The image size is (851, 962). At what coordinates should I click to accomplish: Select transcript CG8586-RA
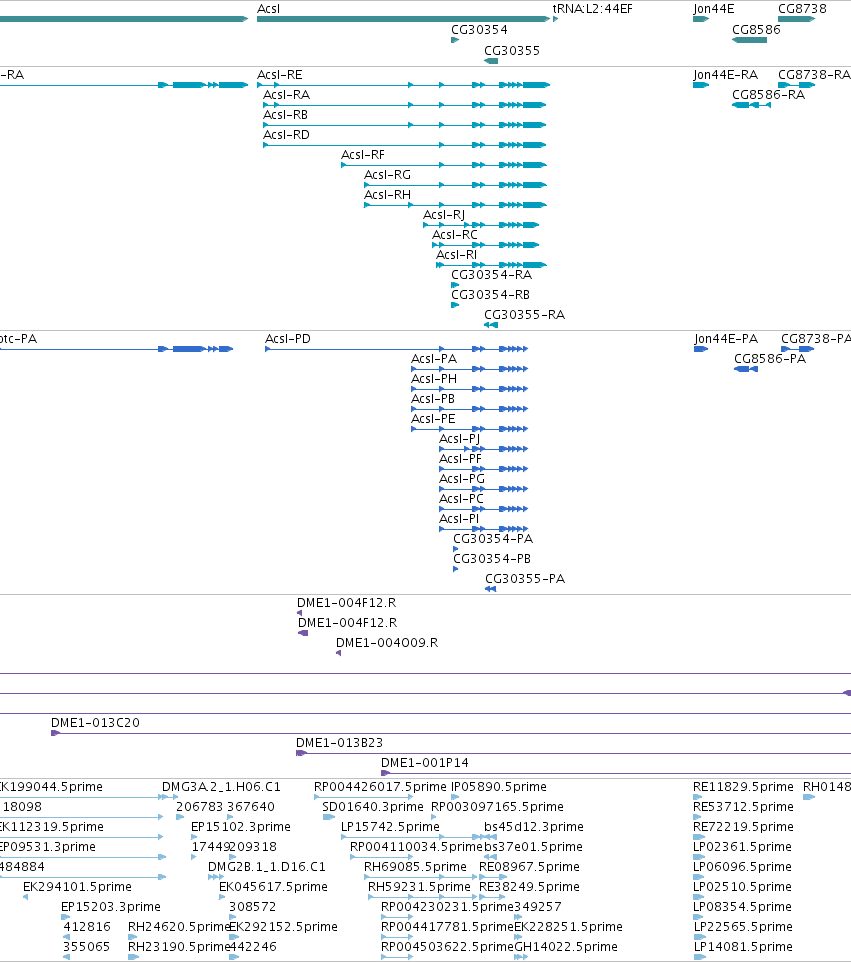coord(768,94)
